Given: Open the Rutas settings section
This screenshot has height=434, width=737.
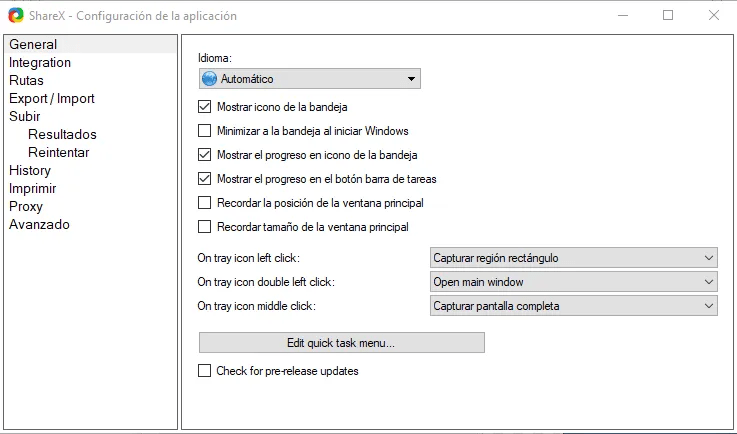Looking at the screenshot, I should [26, 81].
